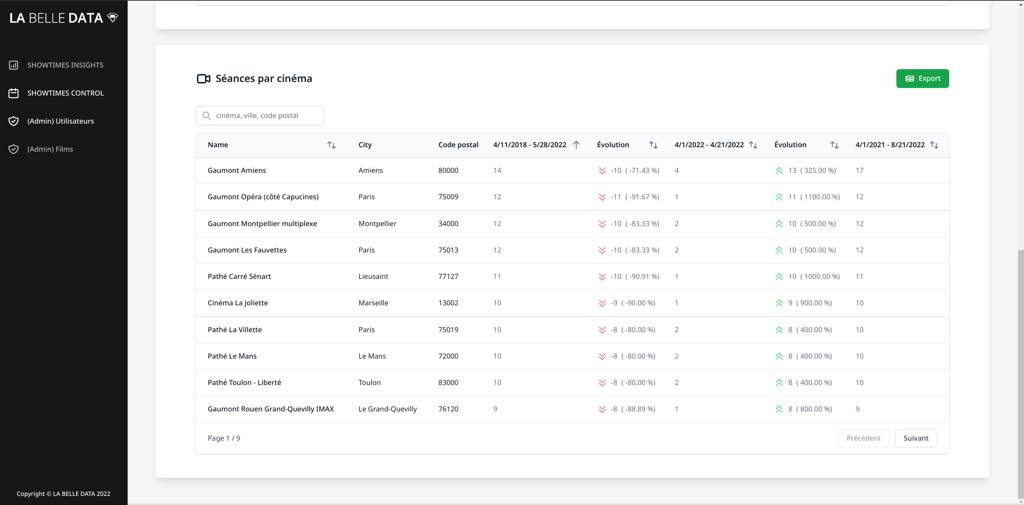Viewport: 1024px width, 505px height.
Task: Open Showtimes Insights in sidebar
Action: [65, 65]
